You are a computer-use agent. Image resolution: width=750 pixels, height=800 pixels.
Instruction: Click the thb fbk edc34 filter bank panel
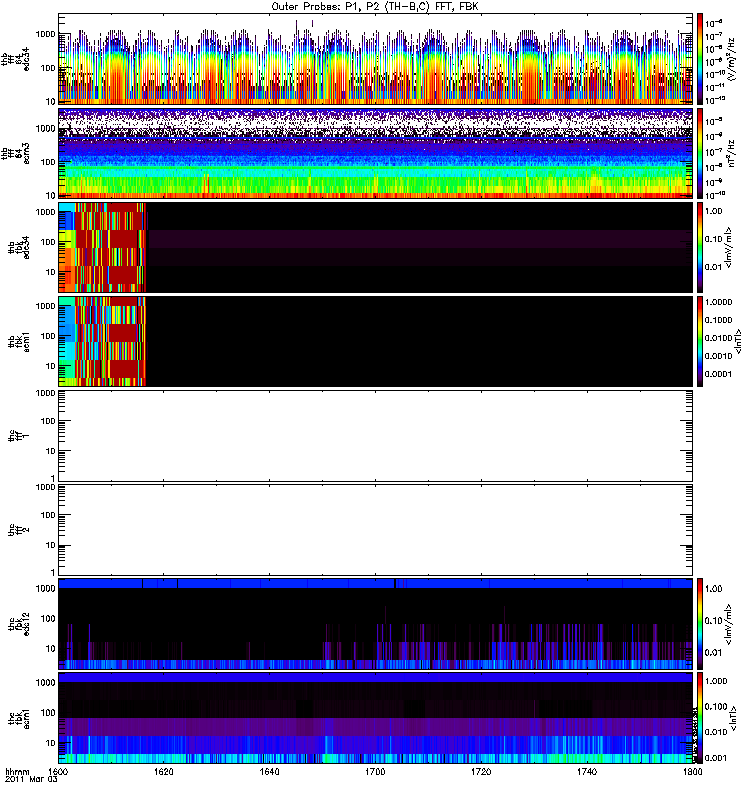(376, 247)
